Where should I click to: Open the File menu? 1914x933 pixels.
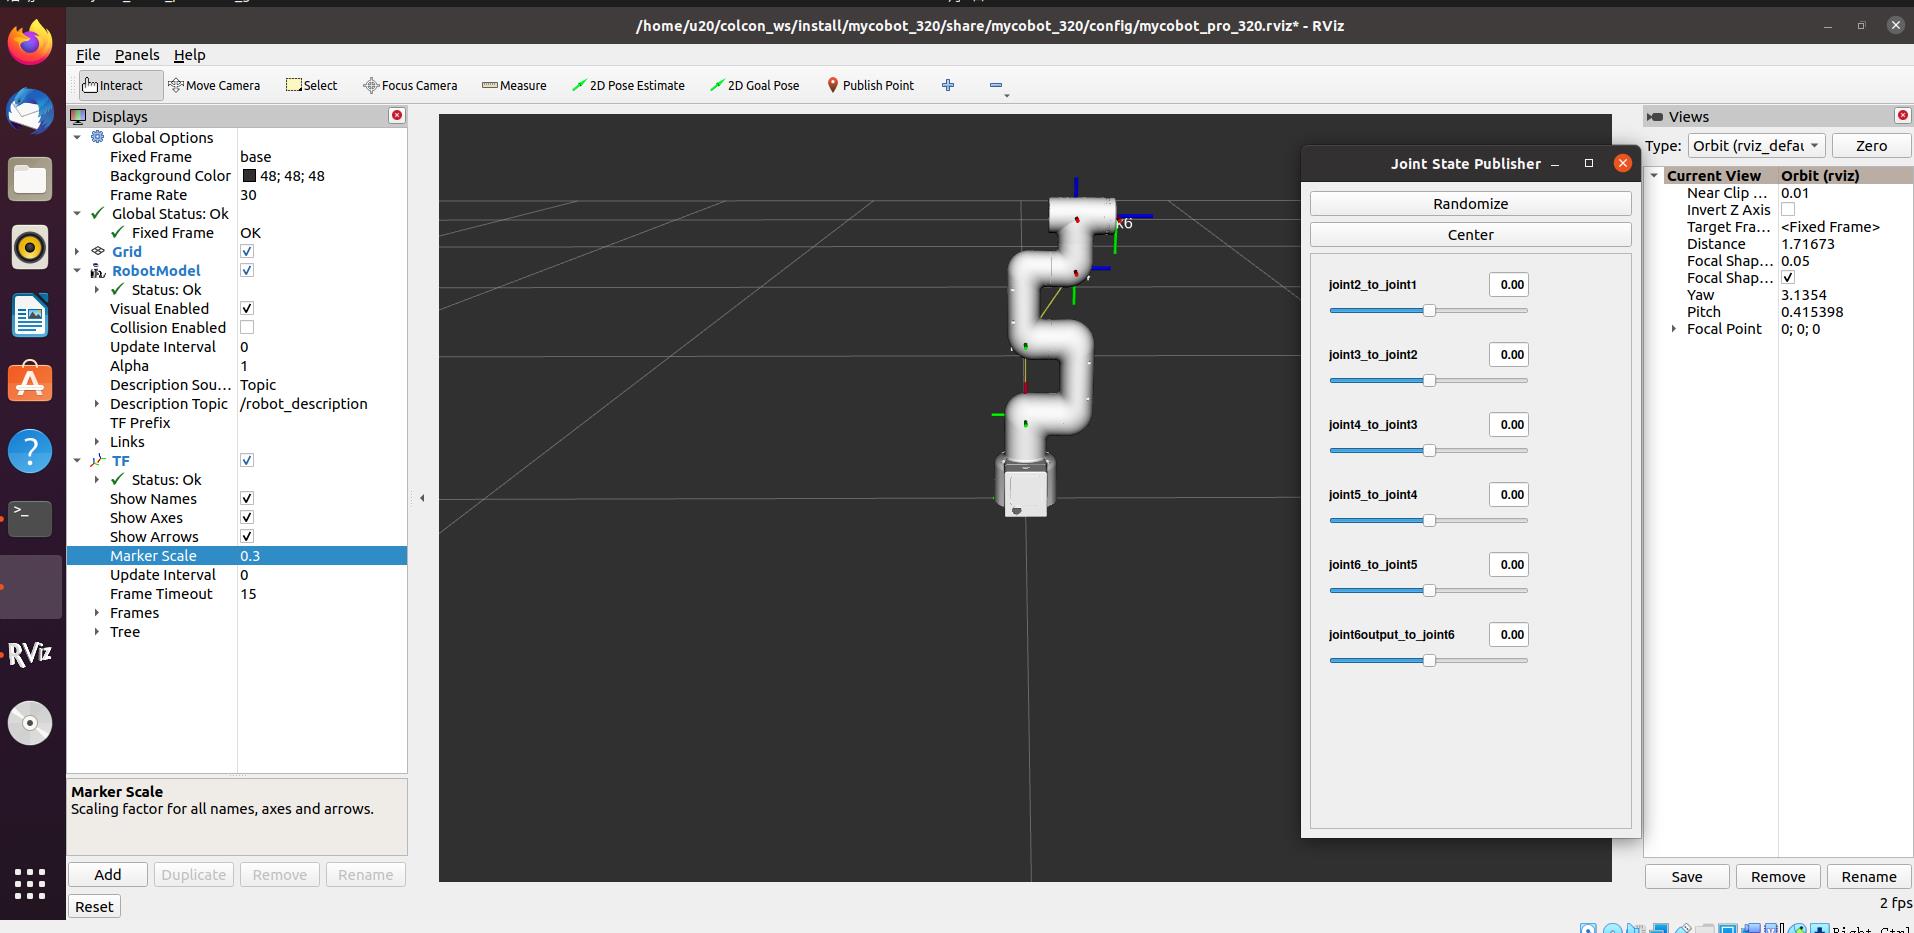pyautogui.click(x=88, y=55)
